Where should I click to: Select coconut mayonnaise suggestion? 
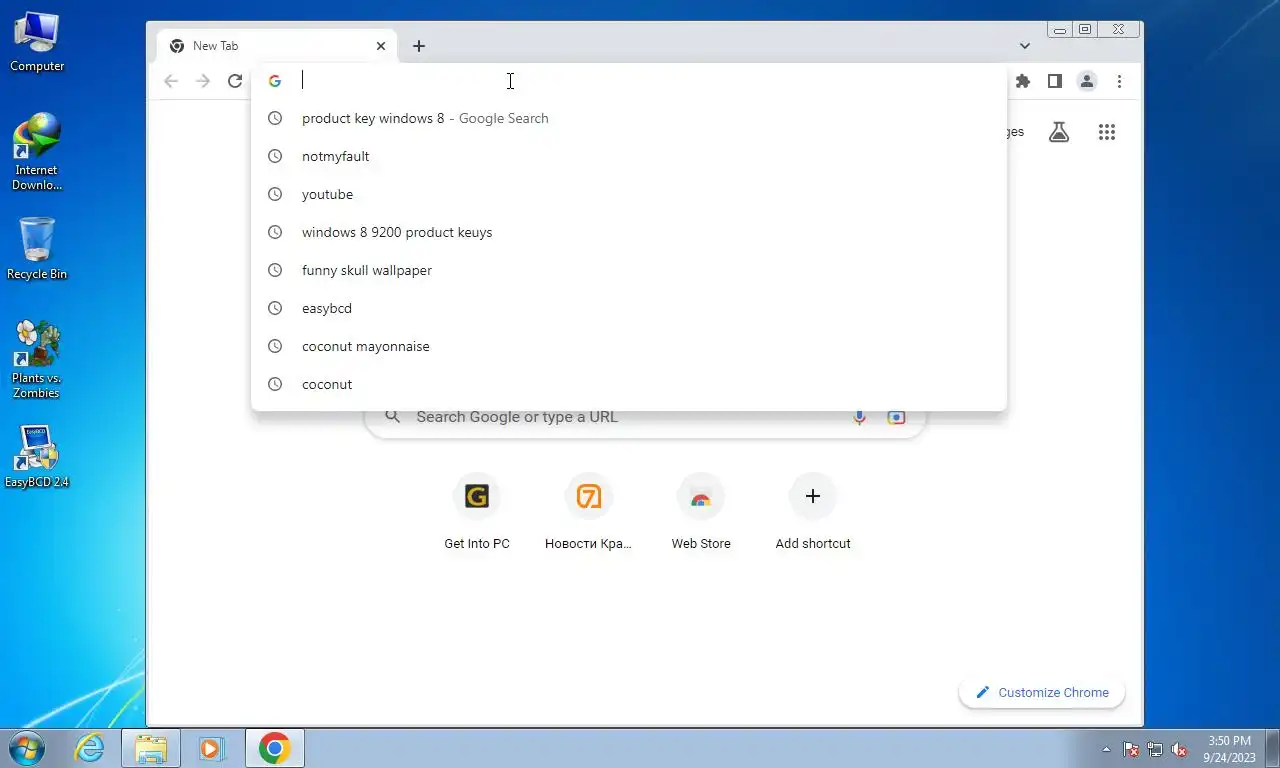tap(629, 346)
